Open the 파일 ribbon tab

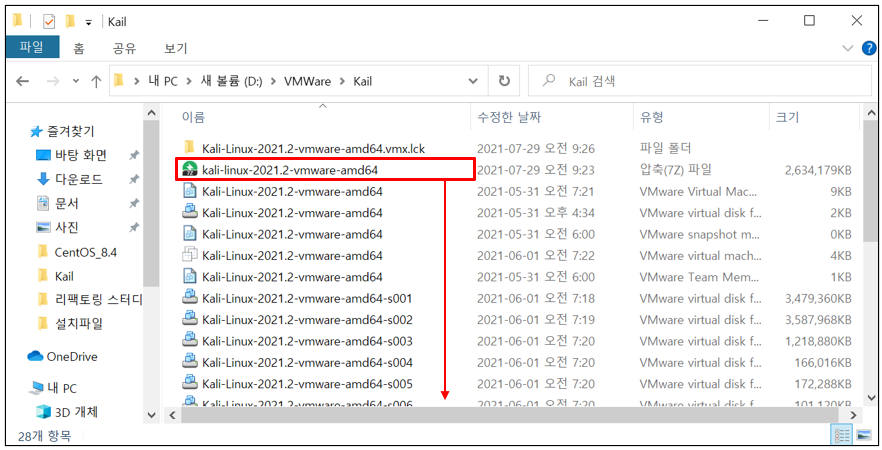coord(32,47)
